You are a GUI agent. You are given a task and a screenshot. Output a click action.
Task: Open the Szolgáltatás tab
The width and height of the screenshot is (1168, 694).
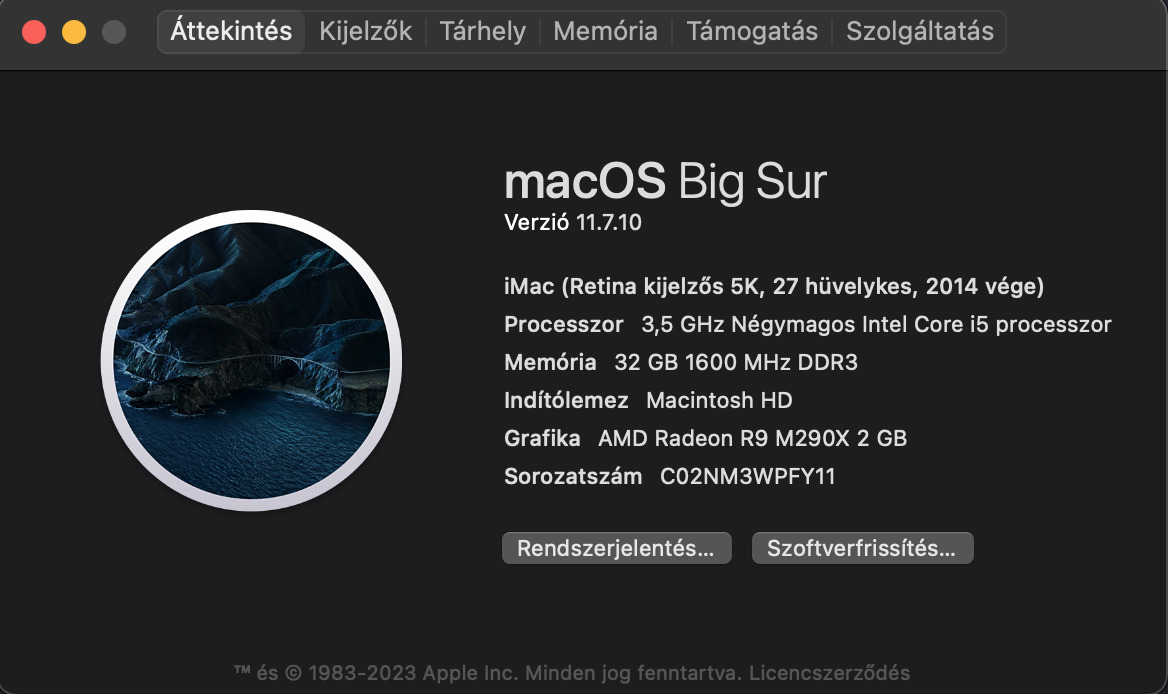[x=920, y=31]
